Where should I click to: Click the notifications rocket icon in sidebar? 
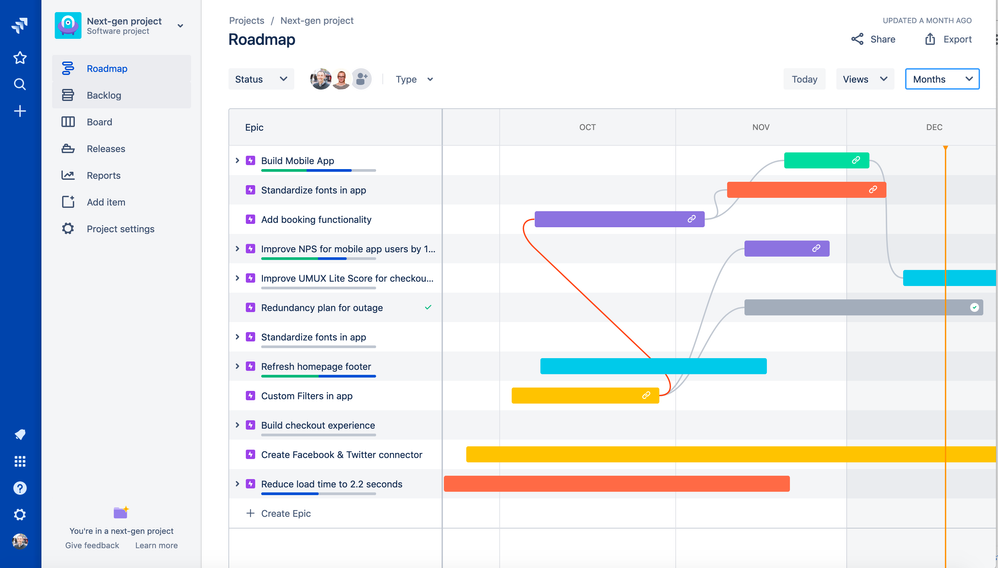(20, 434)
